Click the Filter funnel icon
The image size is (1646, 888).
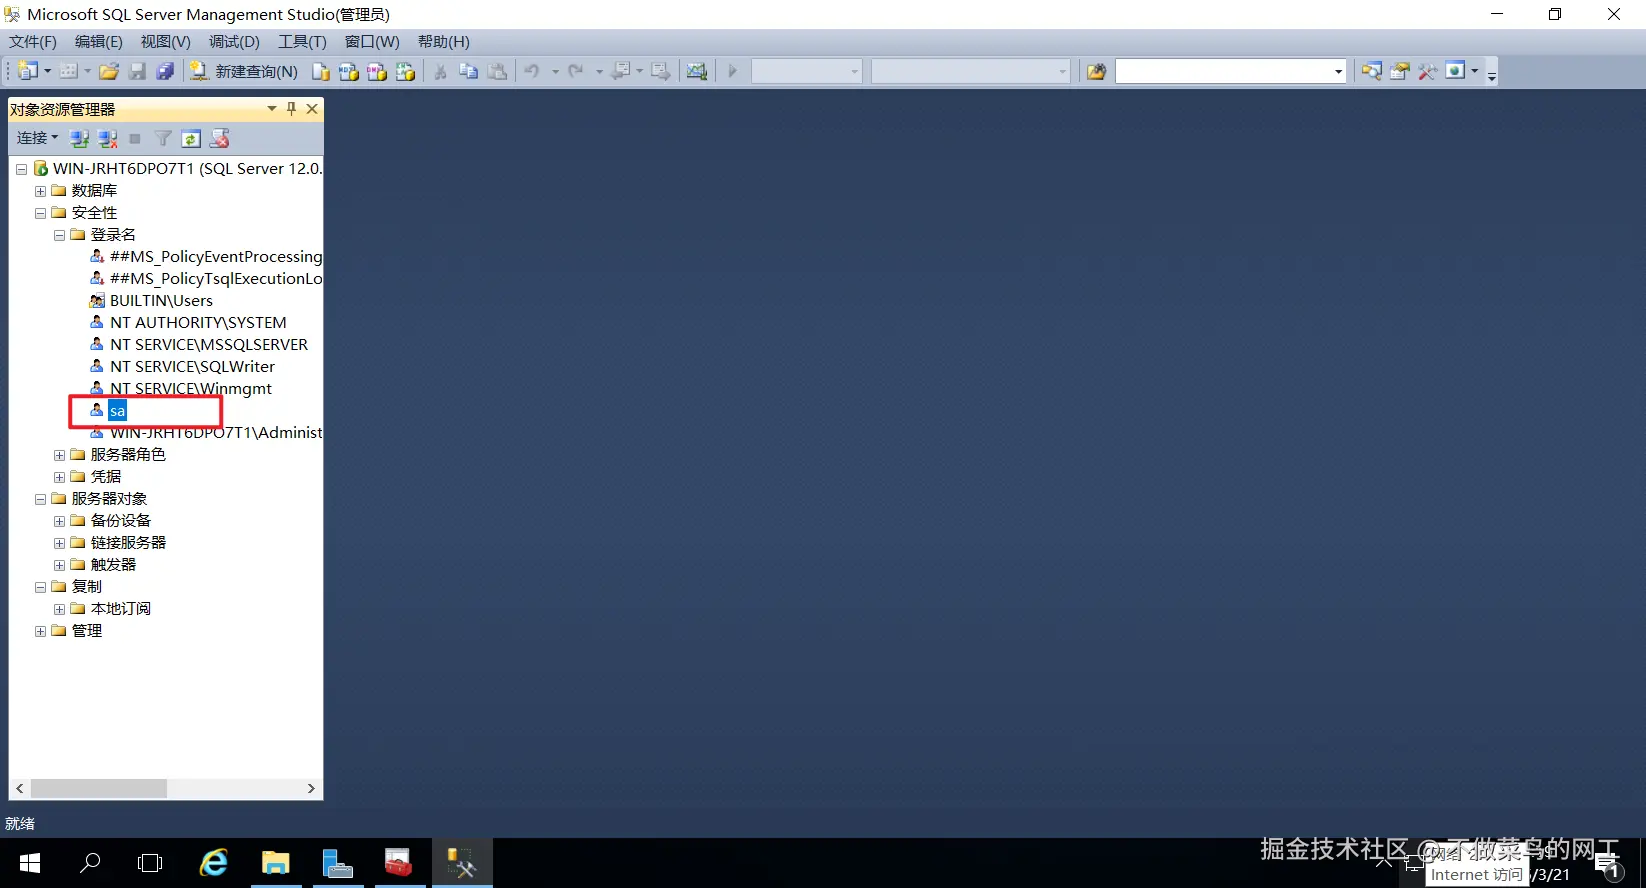tap(163, 138)
